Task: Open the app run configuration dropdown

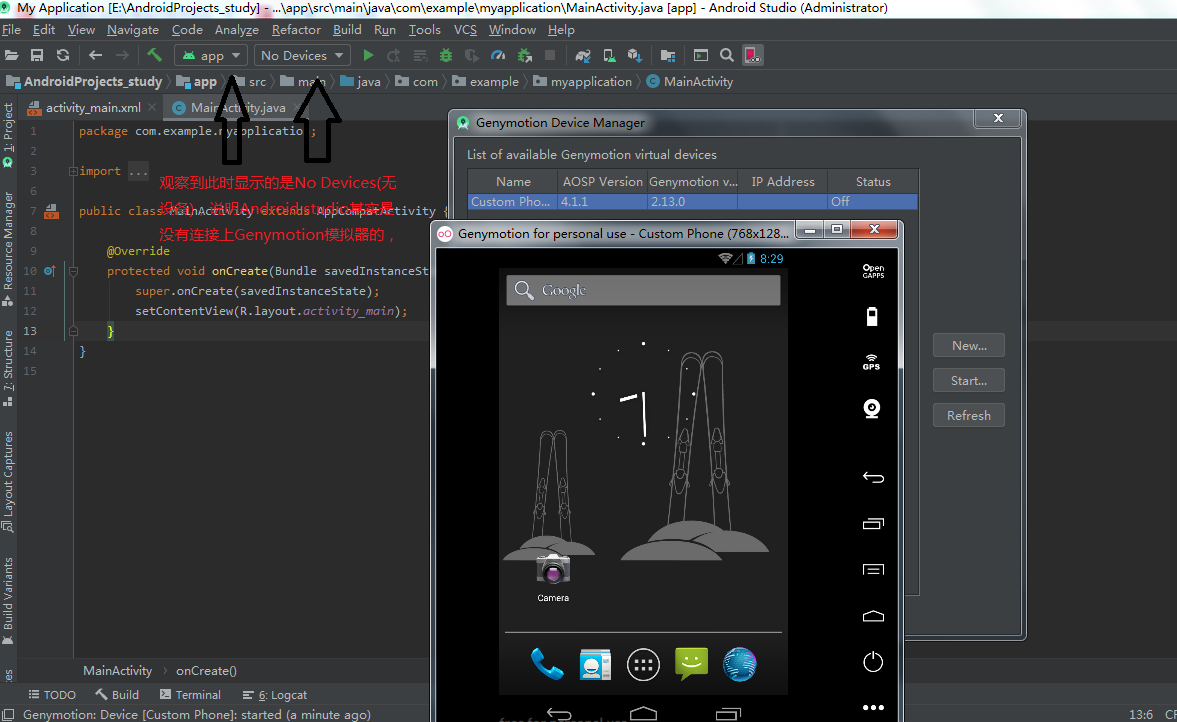Action: pyautogui.click(x=210, y=55)
